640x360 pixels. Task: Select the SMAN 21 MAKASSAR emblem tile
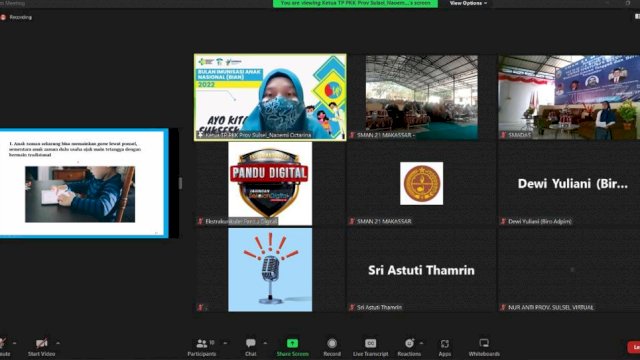pyautogui.click(x=421, y=183)
